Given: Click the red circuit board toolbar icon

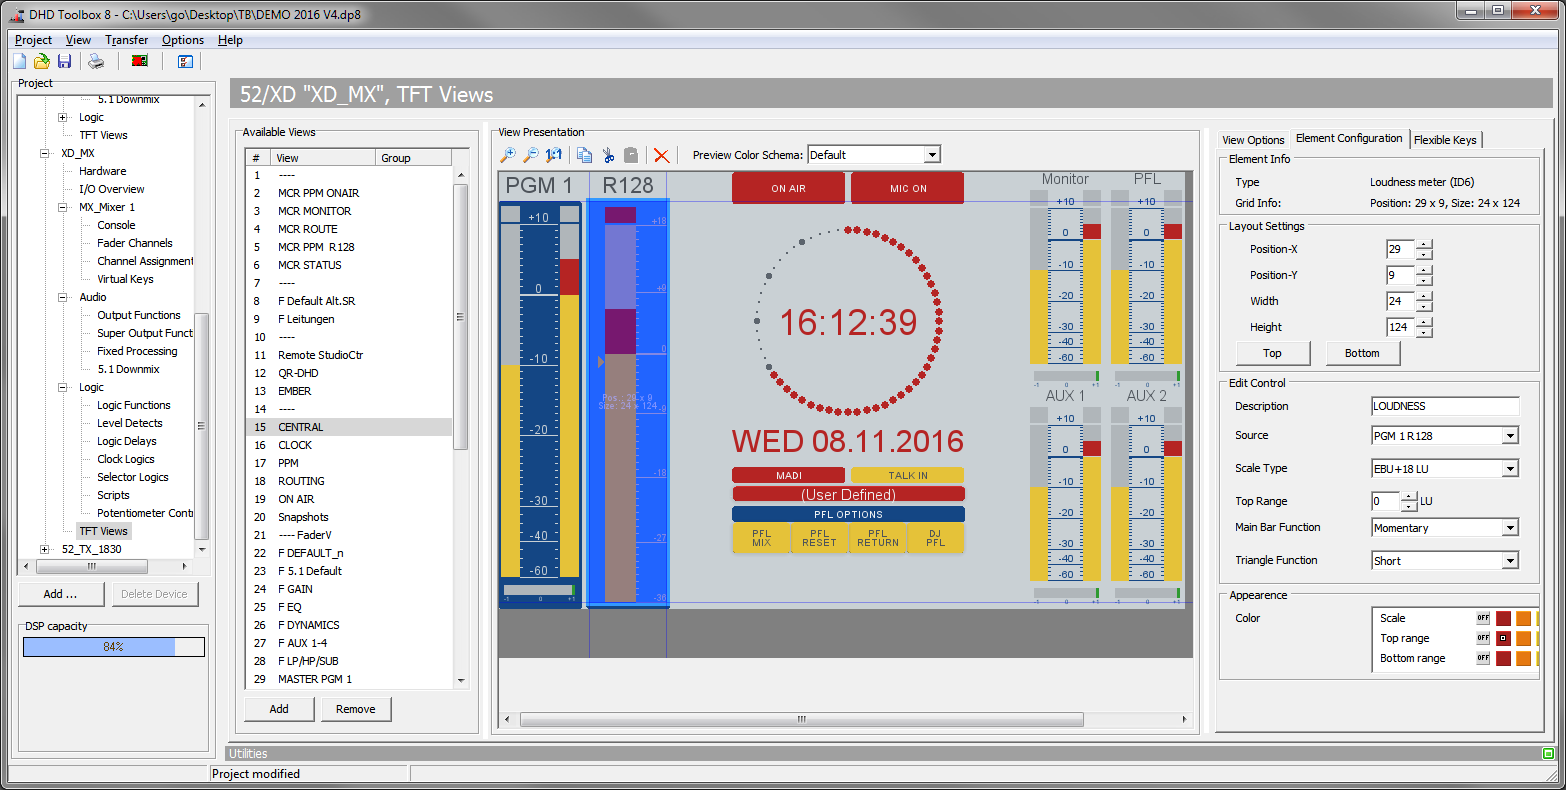Looking at the screenshot, I should click(140, 62).
